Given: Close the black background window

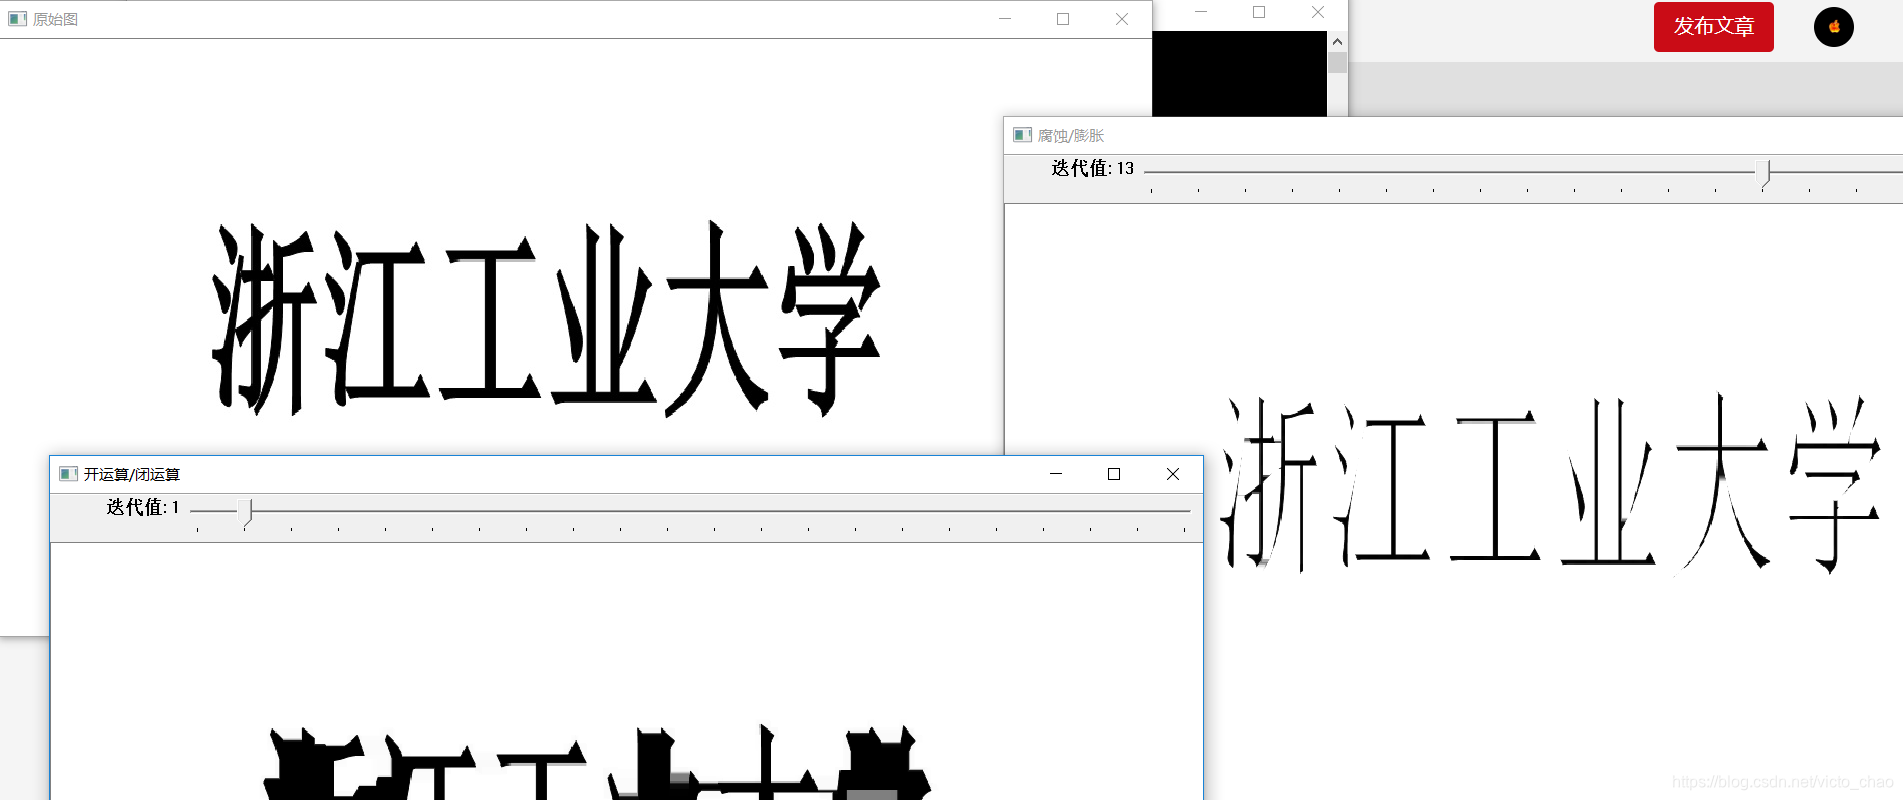Looking at the screenshot, I should pyautogui.click(x=1318, y=12).
